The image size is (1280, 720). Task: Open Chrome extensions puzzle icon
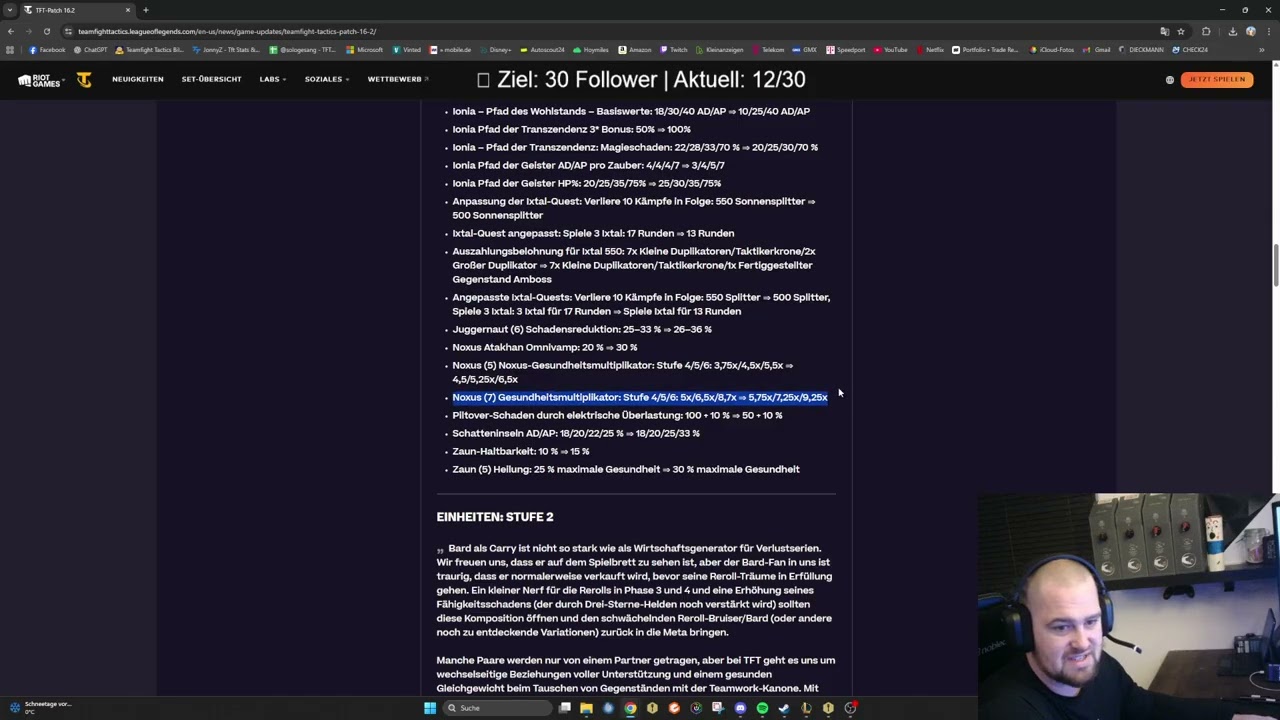[x=1206, y=31]
